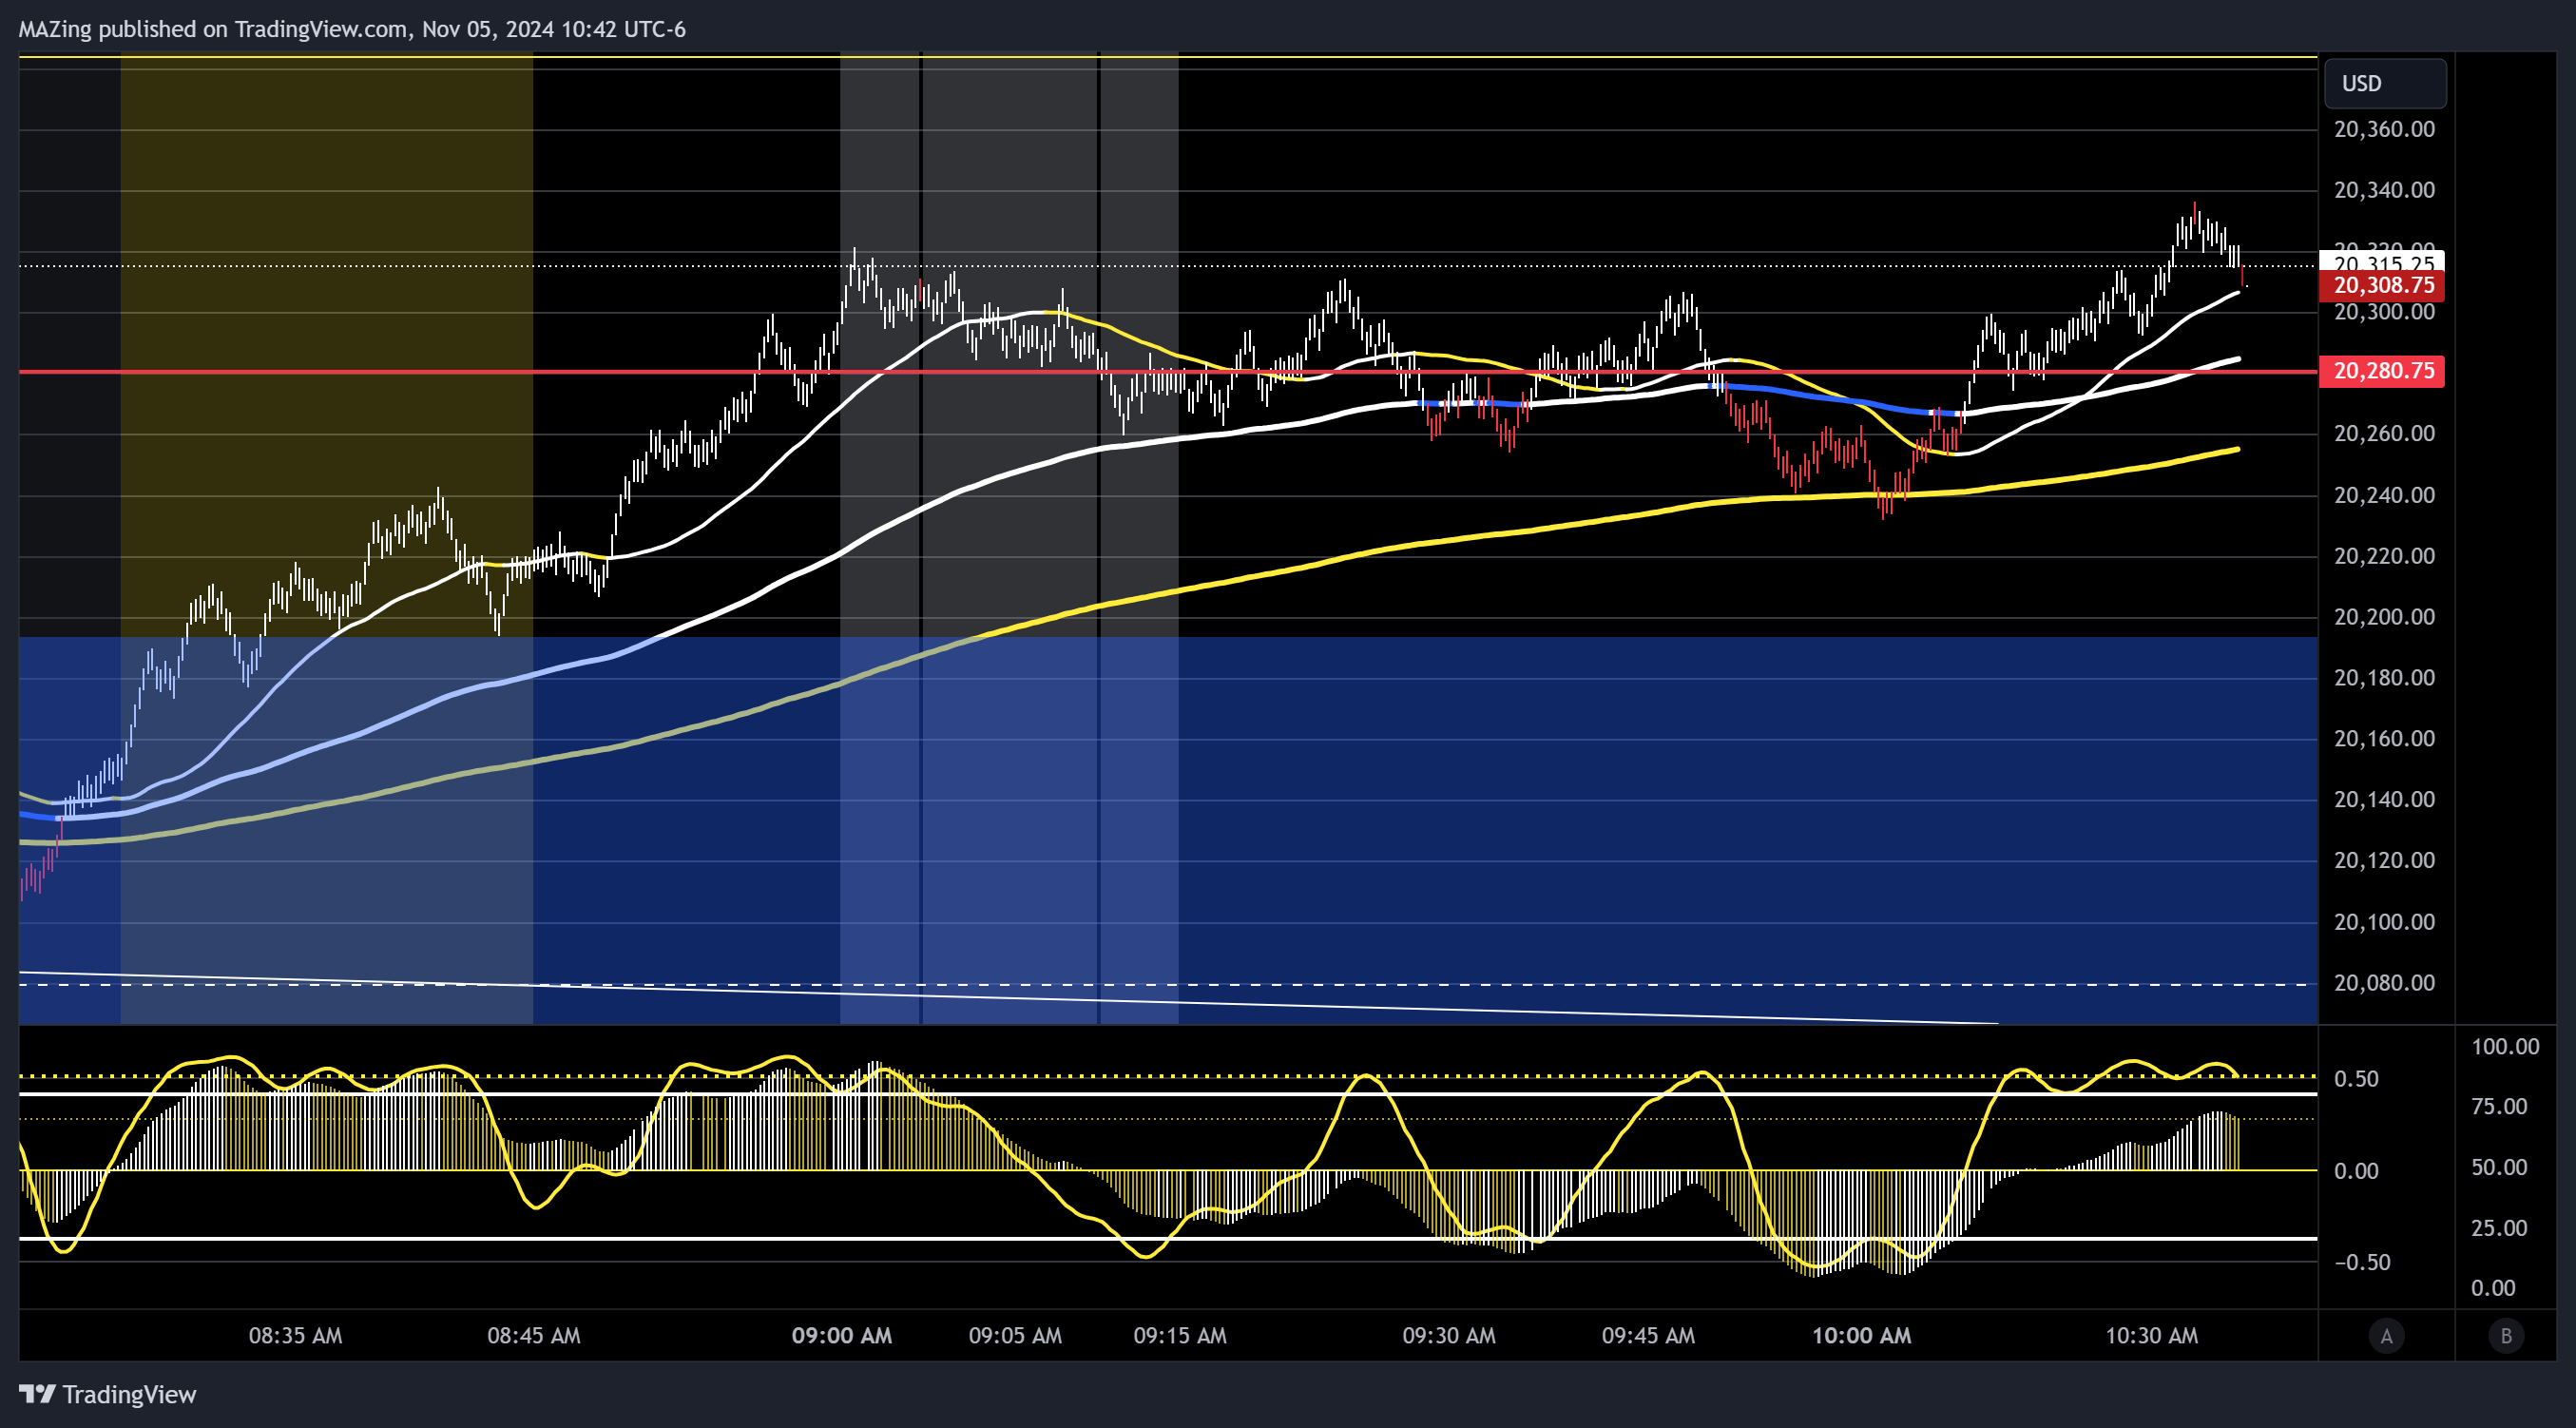Click the indicator 100.00 scale label

click(2505, 1047)
